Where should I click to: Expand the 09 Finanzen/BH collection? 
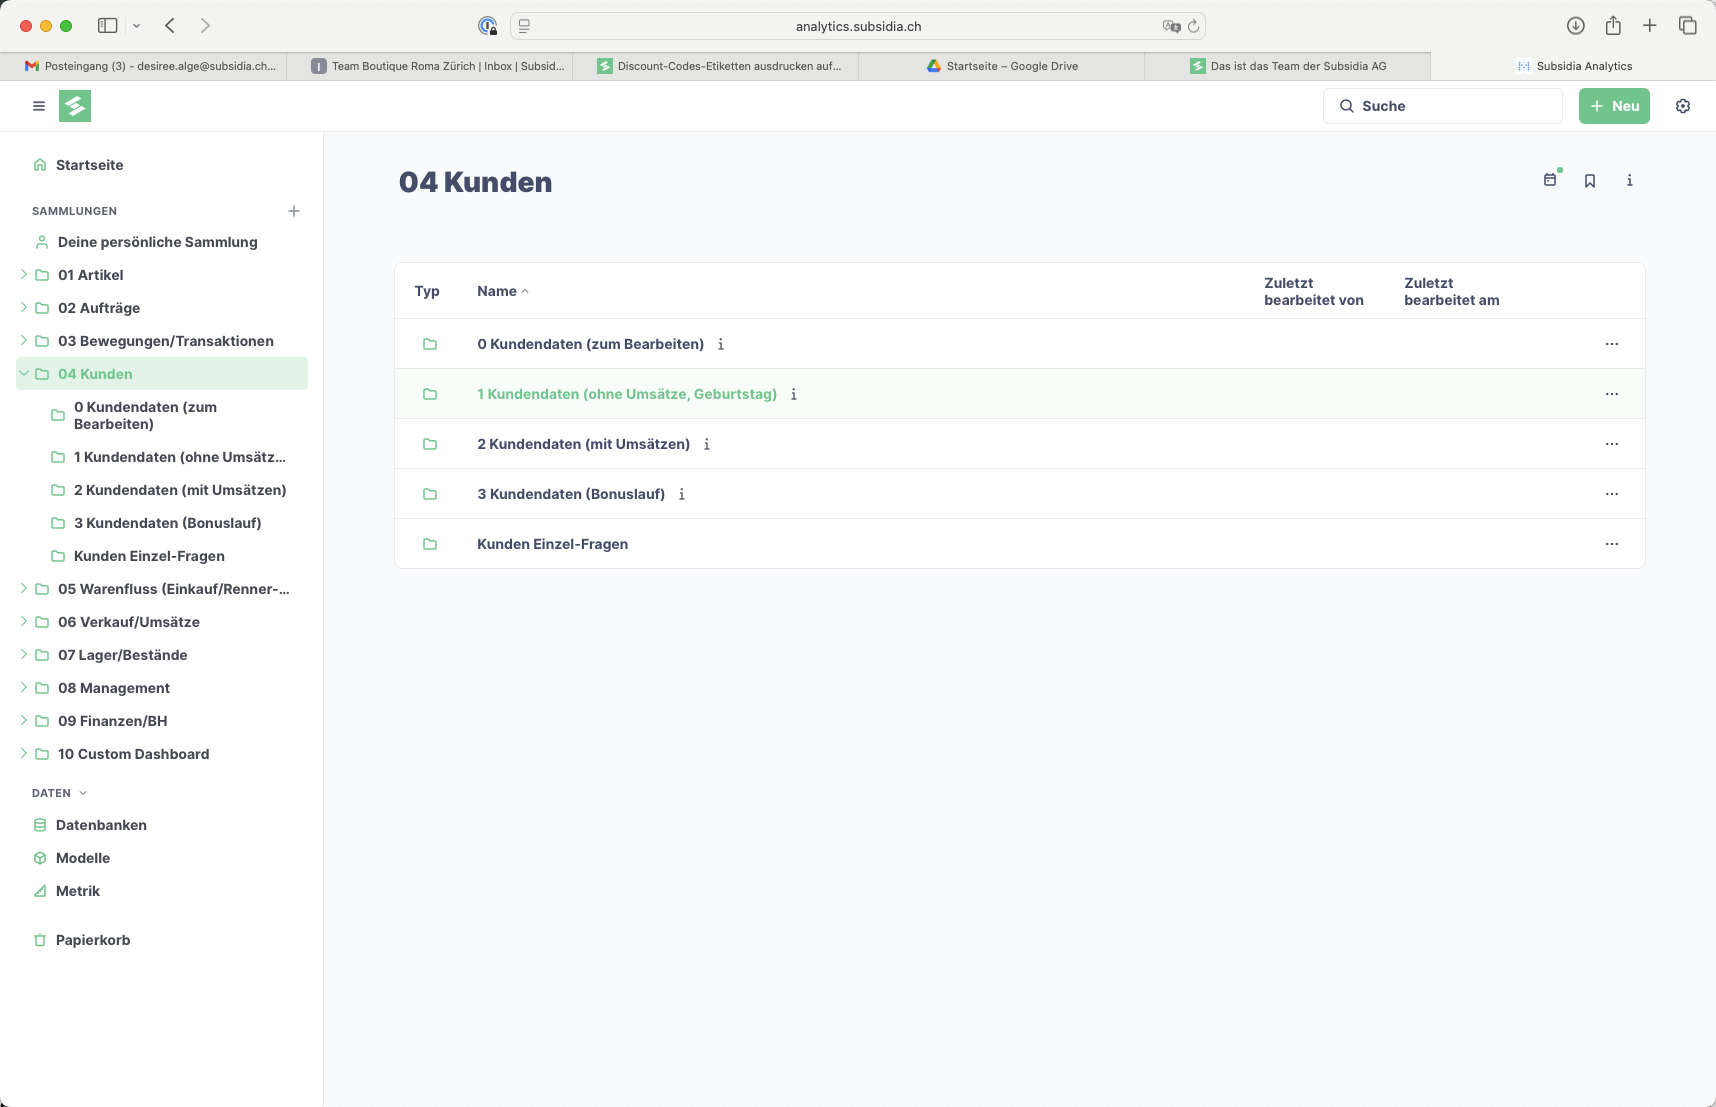24,720
